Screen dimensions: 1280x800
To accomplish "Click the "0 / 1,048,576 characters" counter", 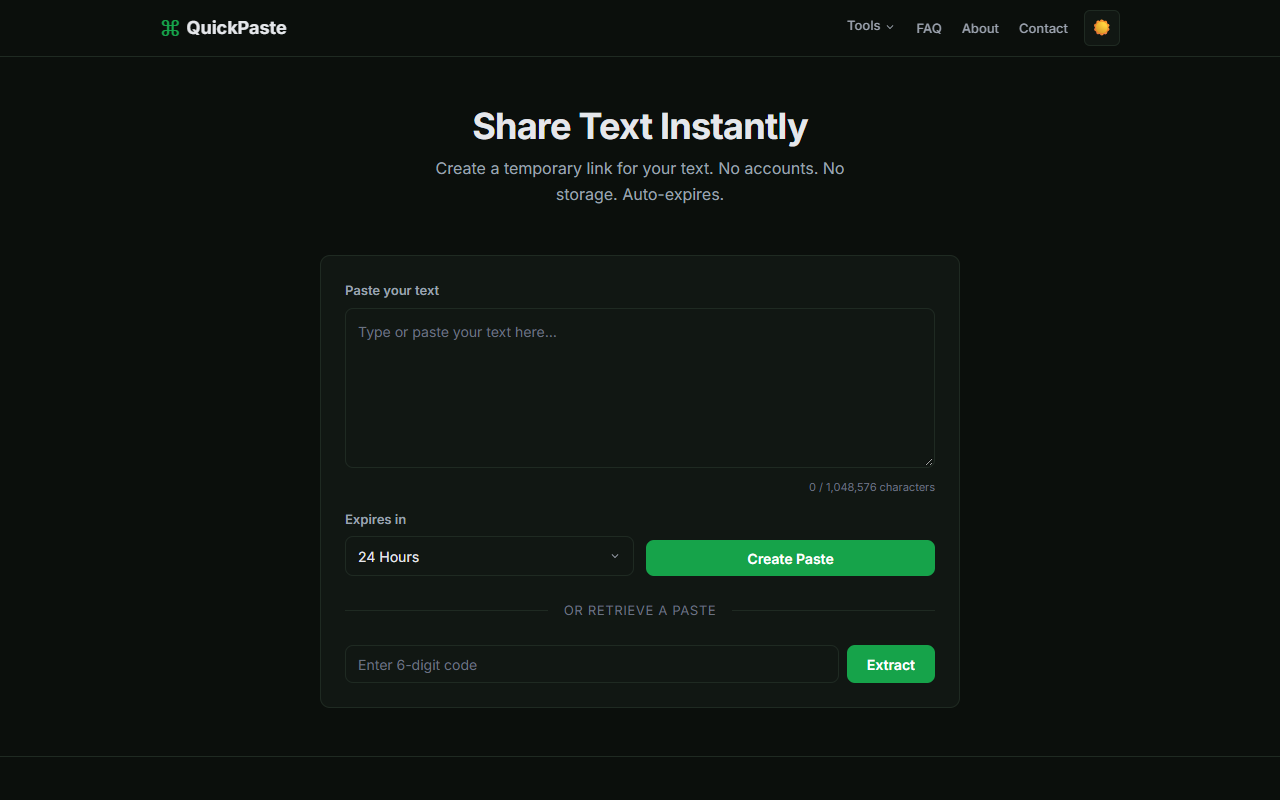I will pyautogui.click(x=872, y=487).
